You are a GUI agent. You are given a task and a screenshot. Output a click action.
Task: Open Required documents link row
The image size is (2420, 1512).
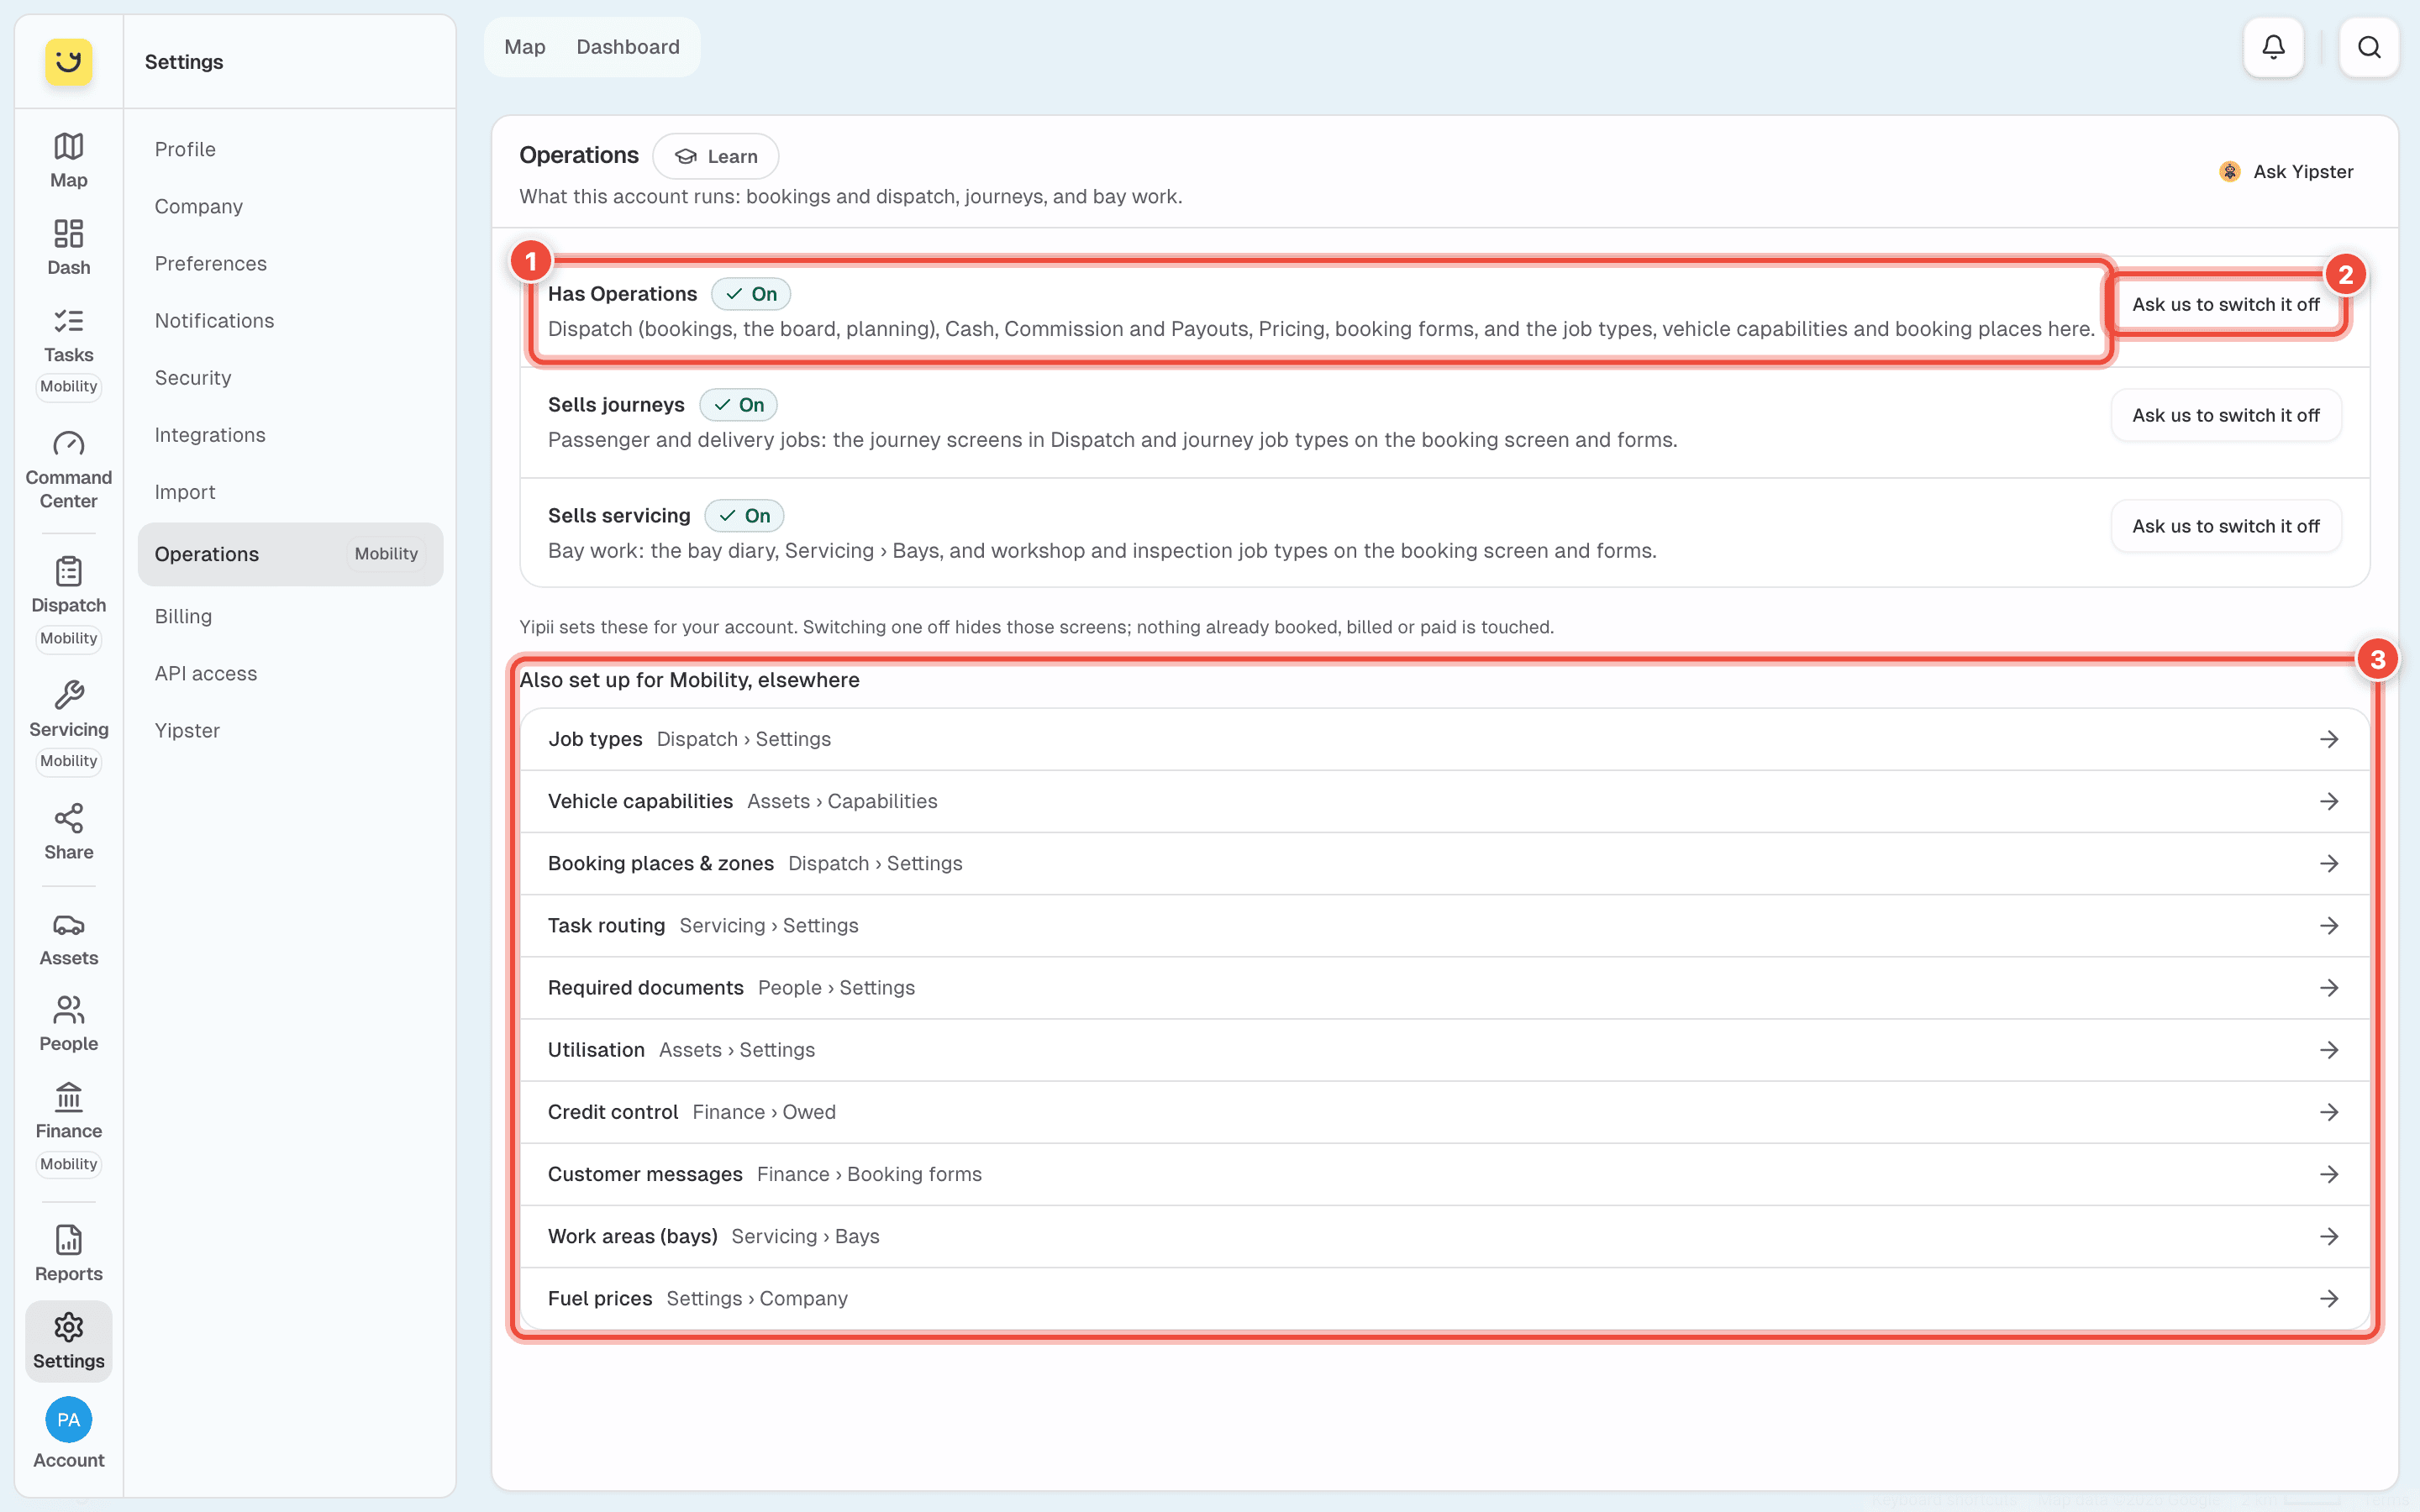tap(1445, 988)
